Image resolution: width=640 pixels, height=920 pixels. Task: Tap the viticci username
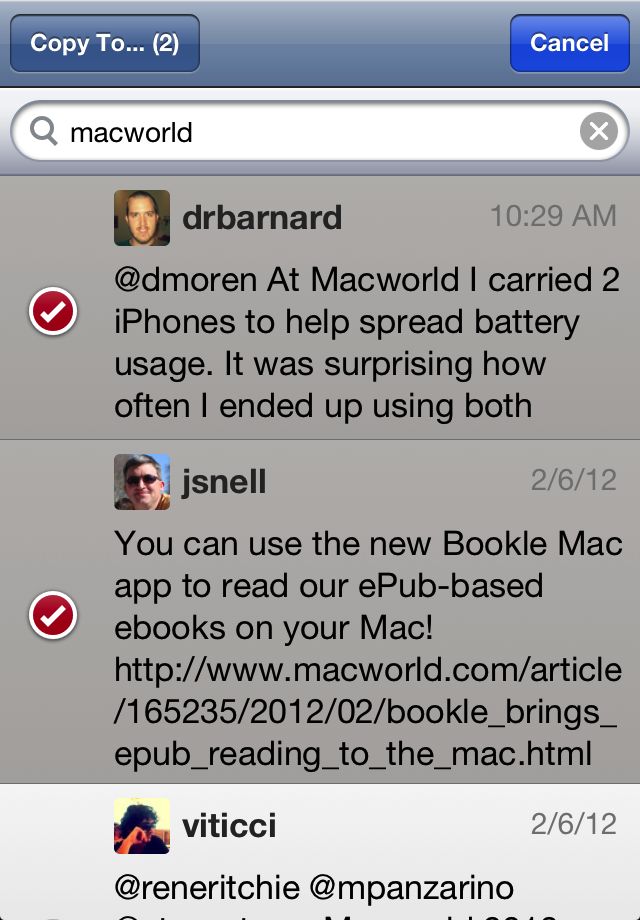point(229,826)
